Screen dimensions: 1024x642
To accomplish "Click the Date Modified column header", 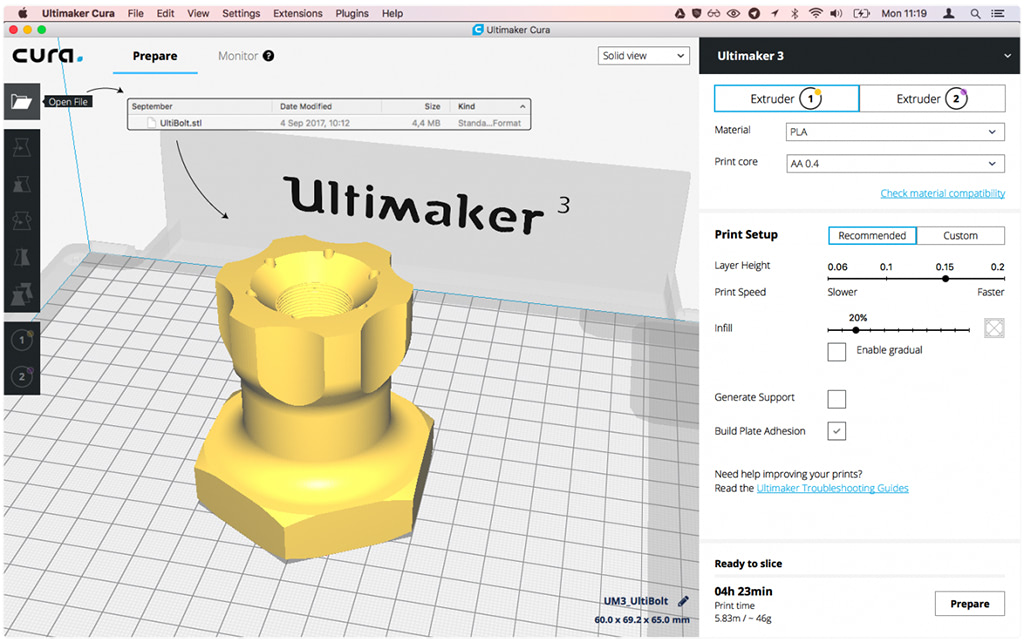I will [x=306, y=106].
